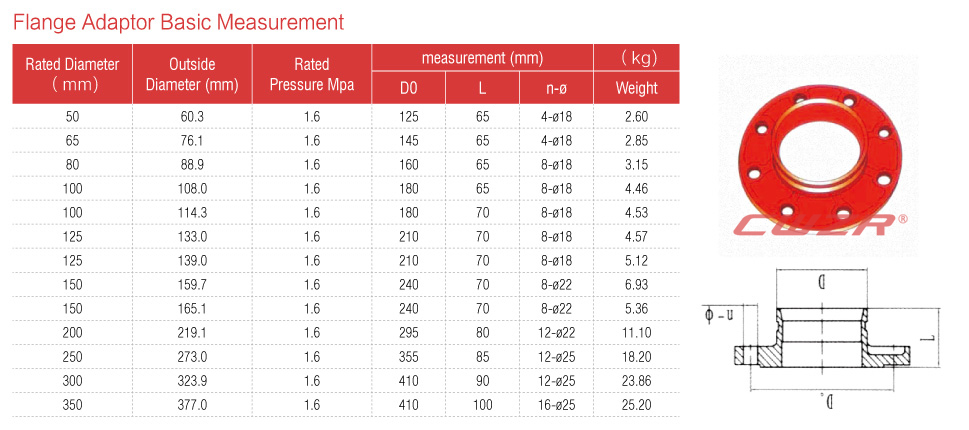The image size is (969, 430).
Task: Click the measurement (mm) group header
Action: click(x=482, y=58)
